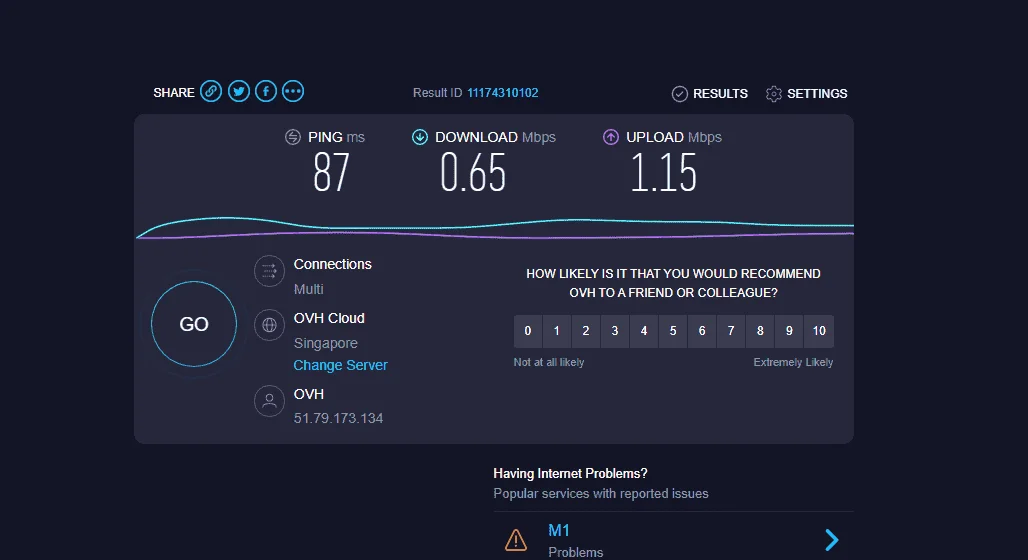
Task: Click the Settings gear icon
Action: click(774, 94)
